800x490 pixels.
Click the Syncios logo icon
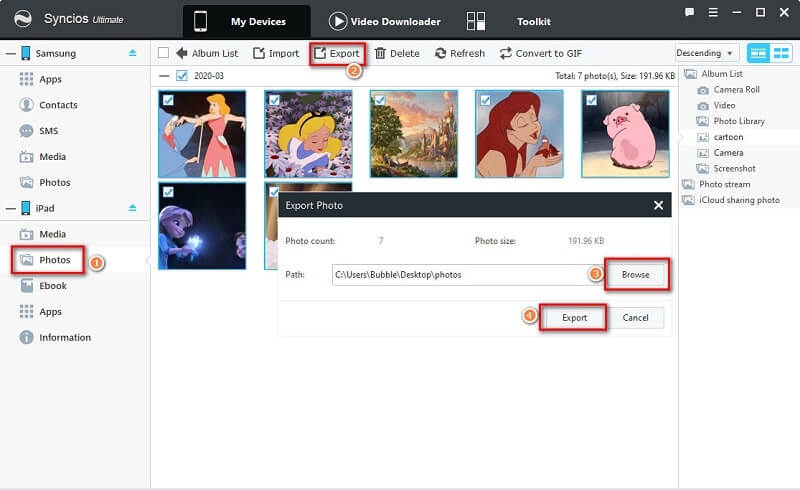coord(23,19)
